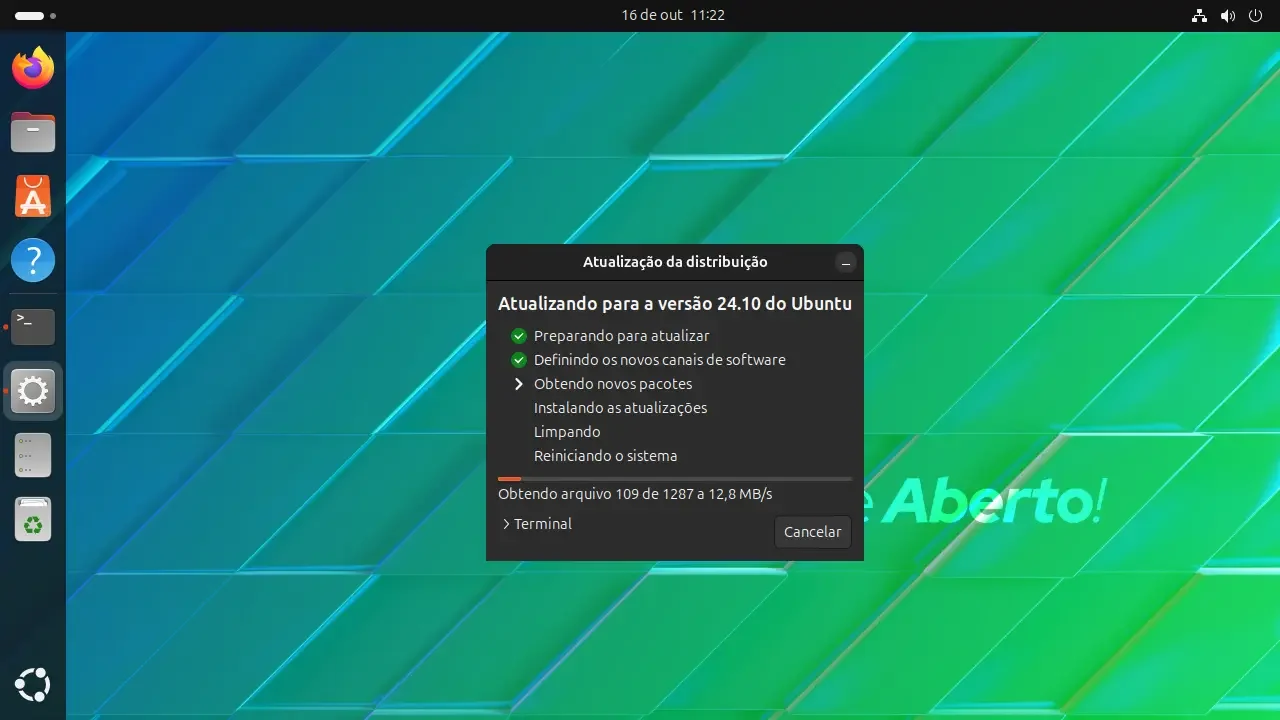Click the Cancelar button

click(813, 532)
